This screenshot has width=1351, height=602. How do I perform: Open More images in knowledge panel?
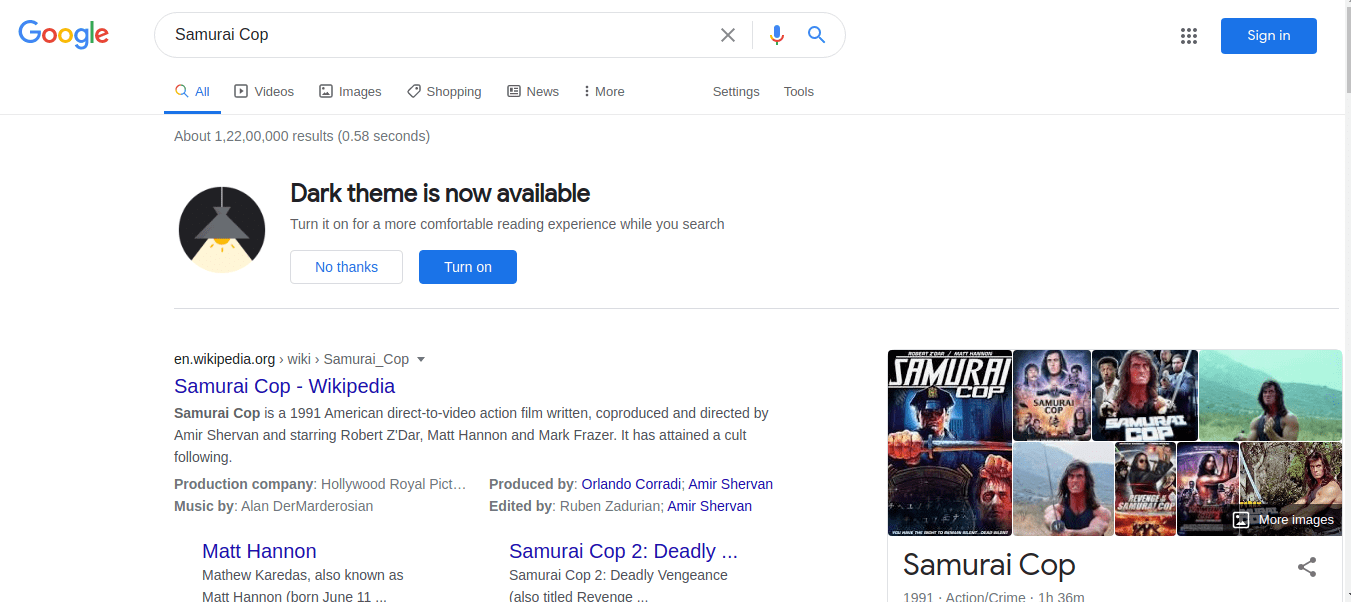[x=1284, y=519]
